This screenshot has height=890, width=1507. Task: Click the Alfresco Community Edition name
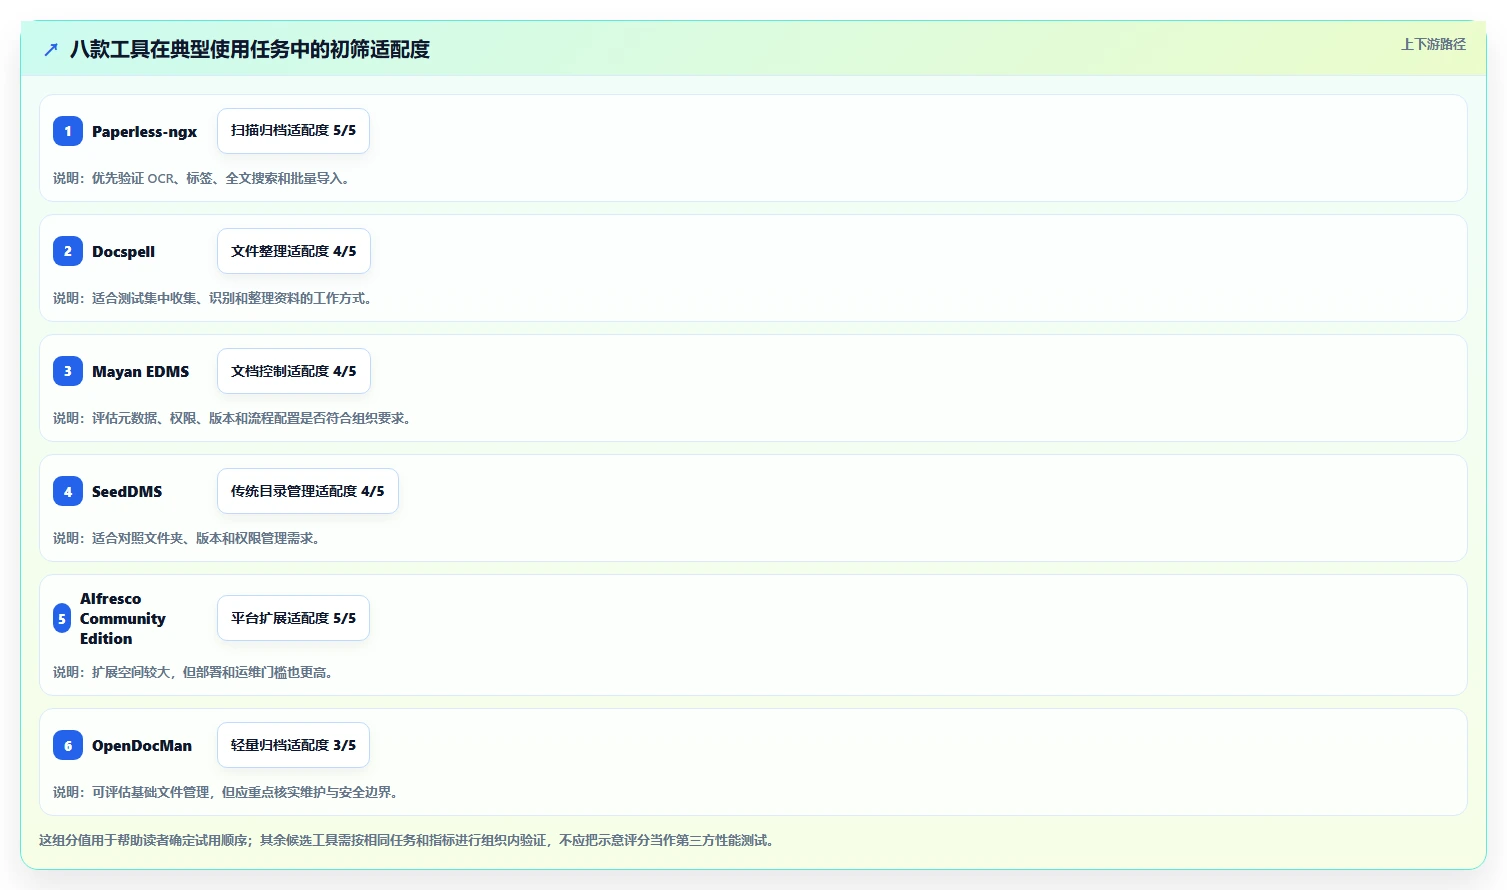point(123,618)
